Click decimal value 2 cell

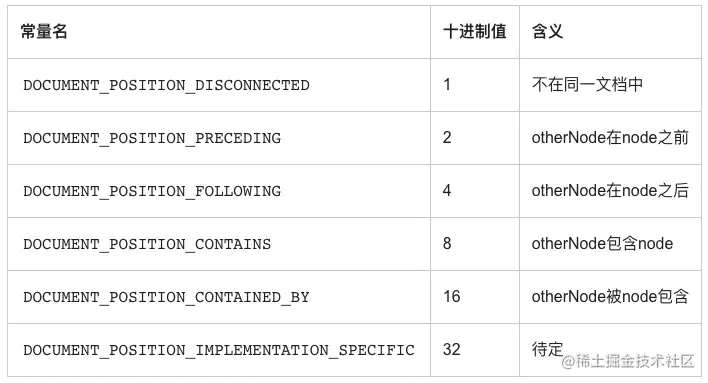coord(475,138)
